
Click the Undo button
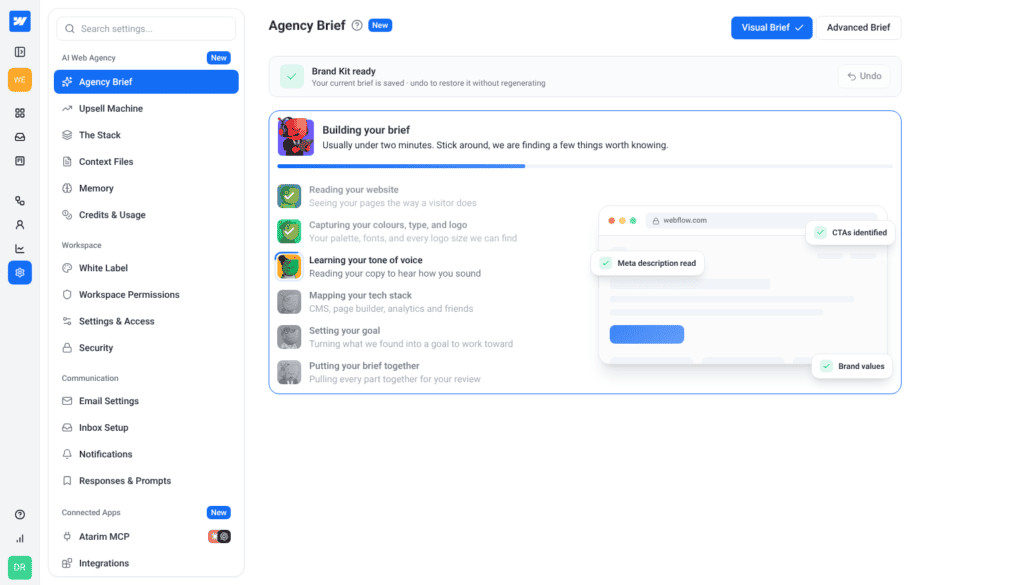point(864,76)
